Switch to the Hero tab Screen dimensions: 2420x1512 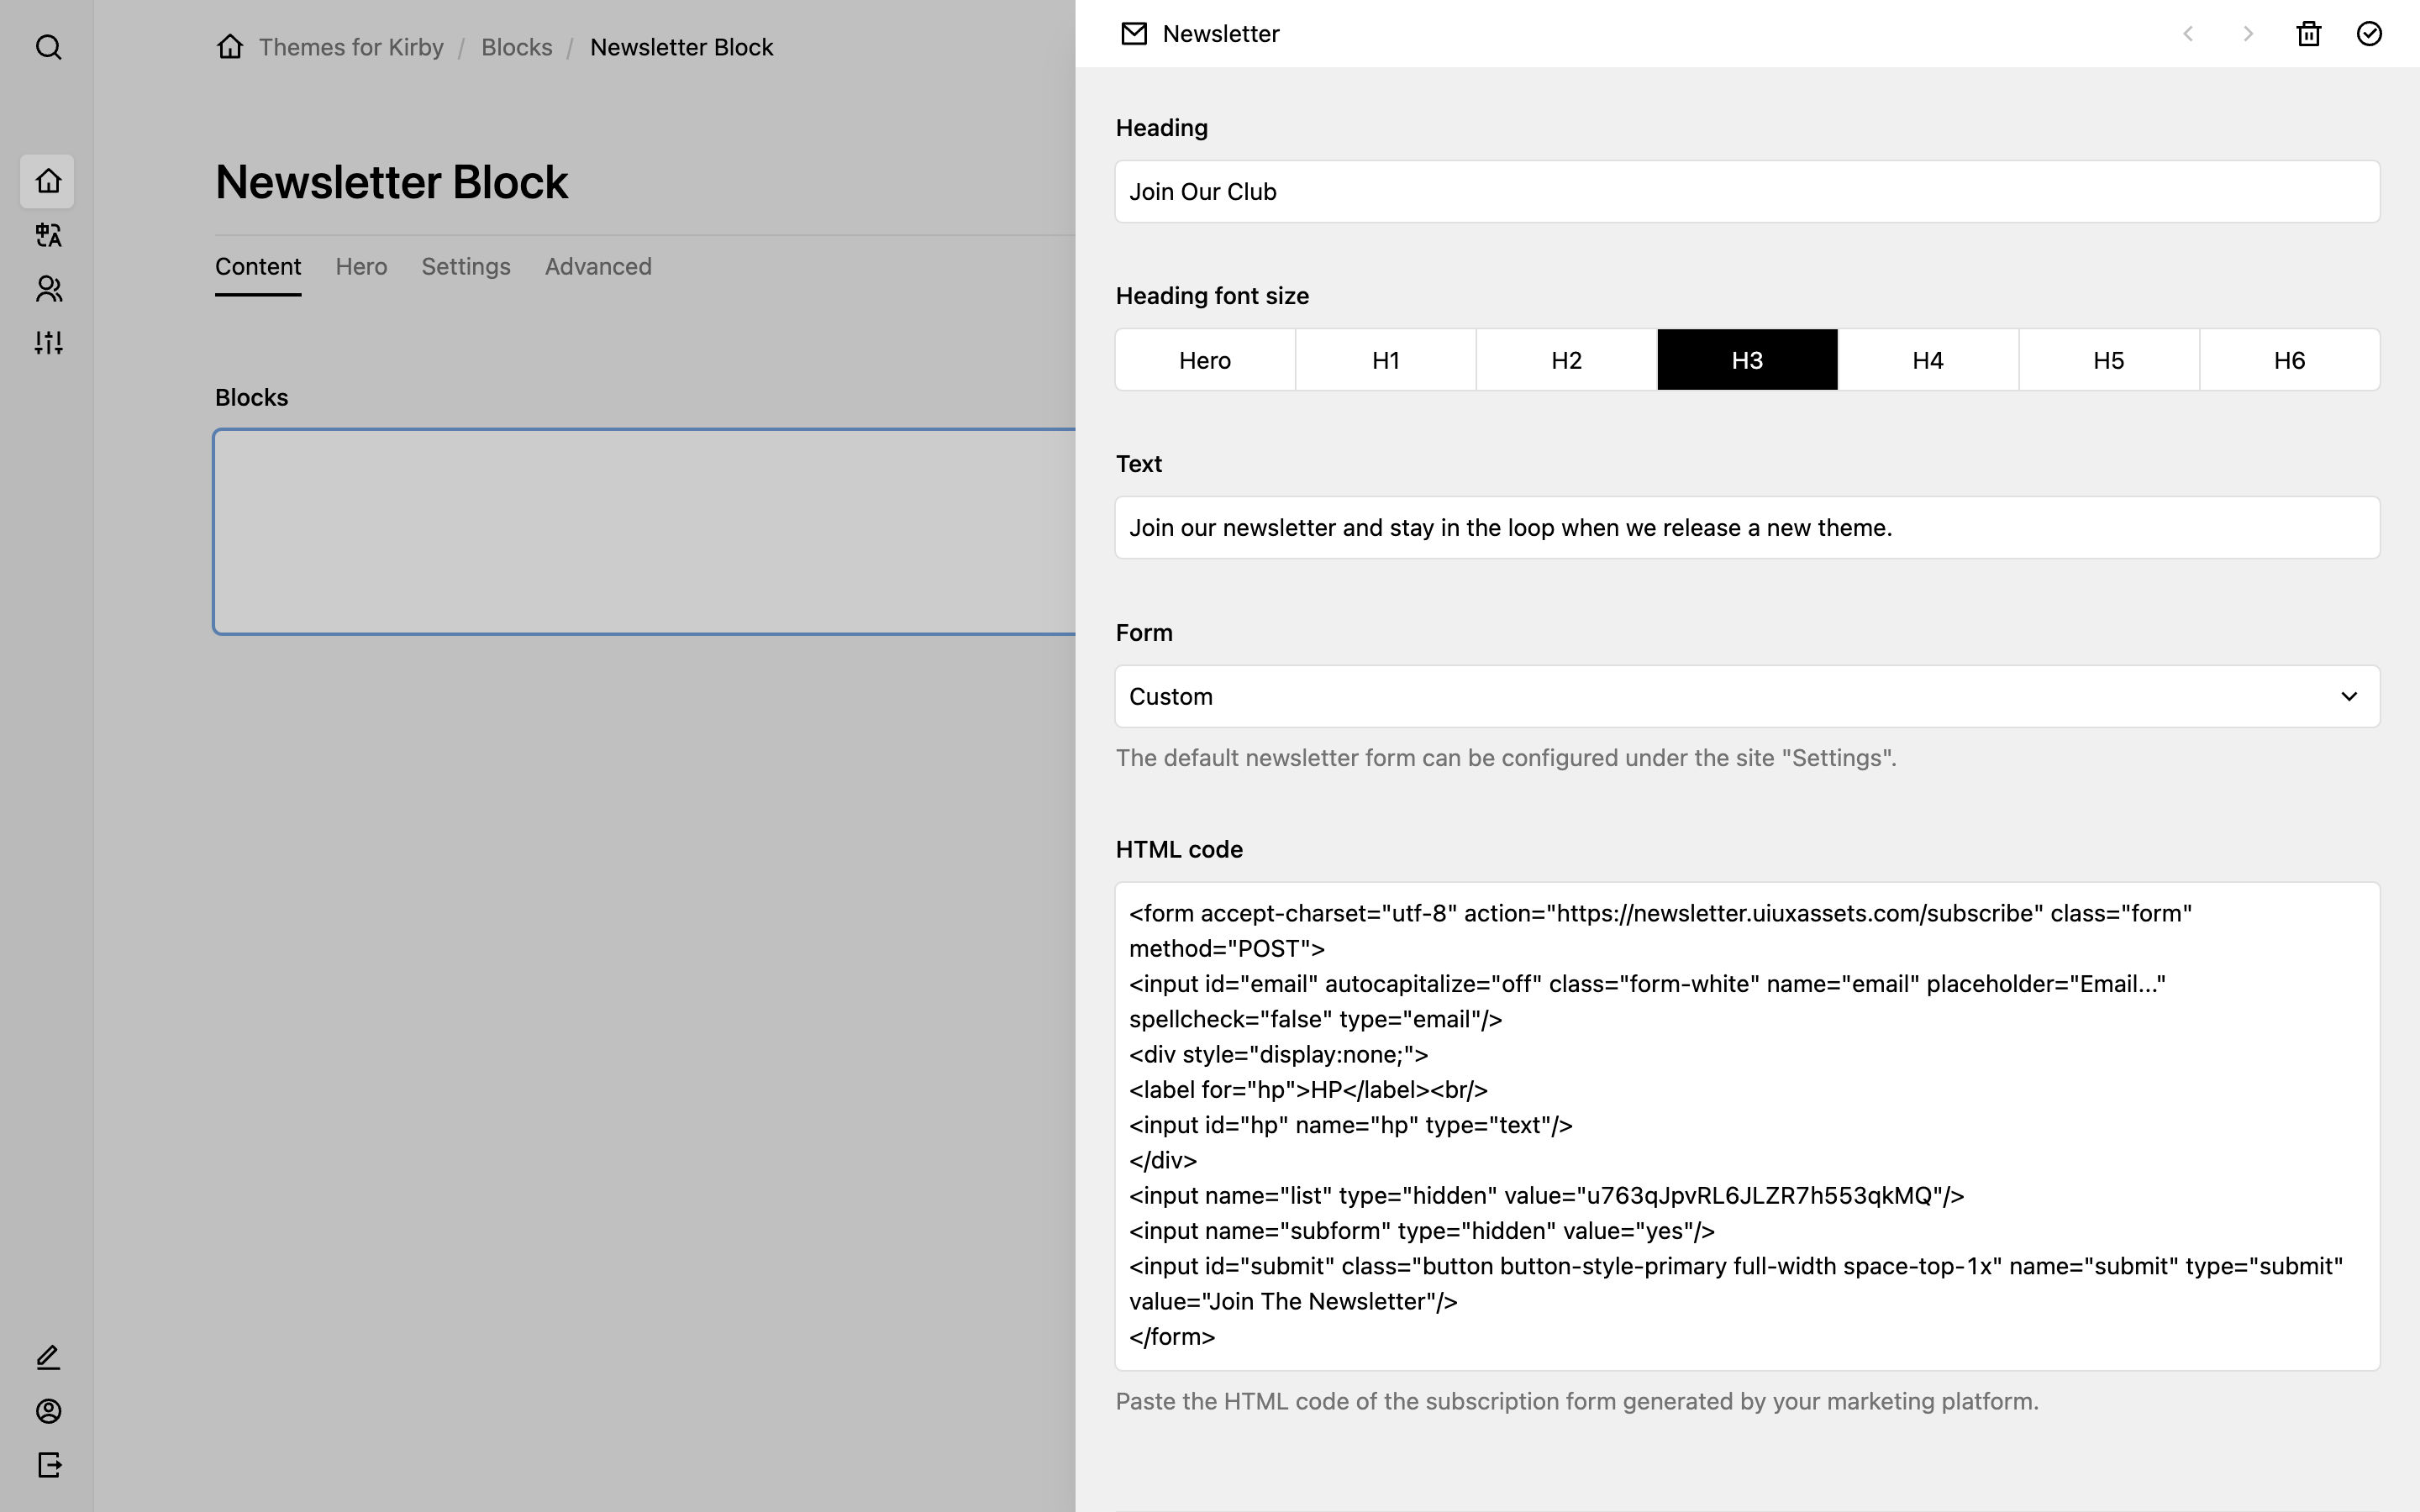click(x=361, y=267)
